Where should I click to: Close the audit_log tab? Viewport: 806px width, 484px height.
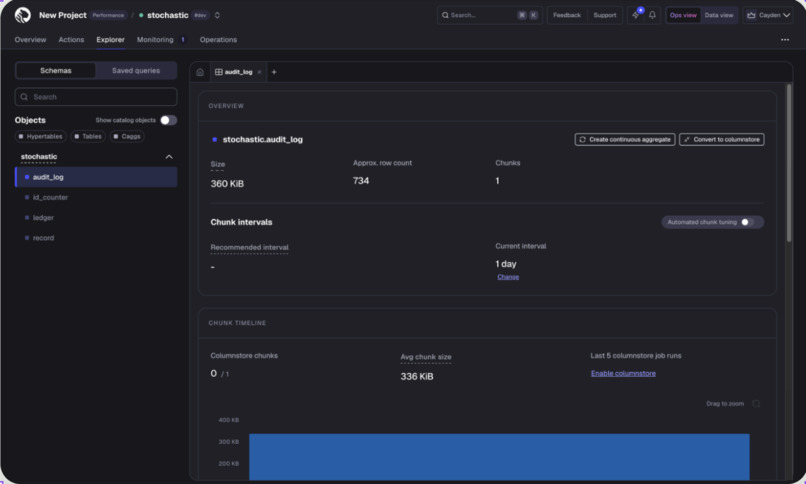point(260,72)
